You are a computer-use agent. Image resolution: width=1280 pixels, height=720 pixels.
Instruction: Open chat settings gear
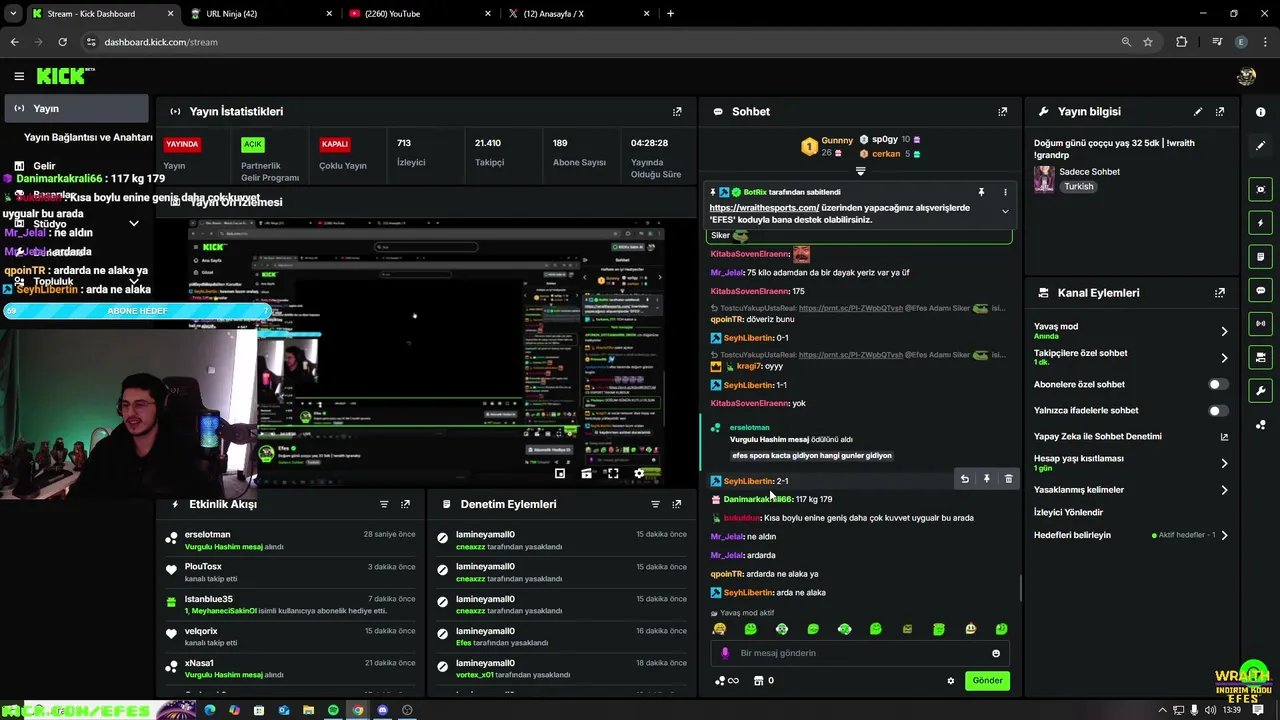point(951,681)
